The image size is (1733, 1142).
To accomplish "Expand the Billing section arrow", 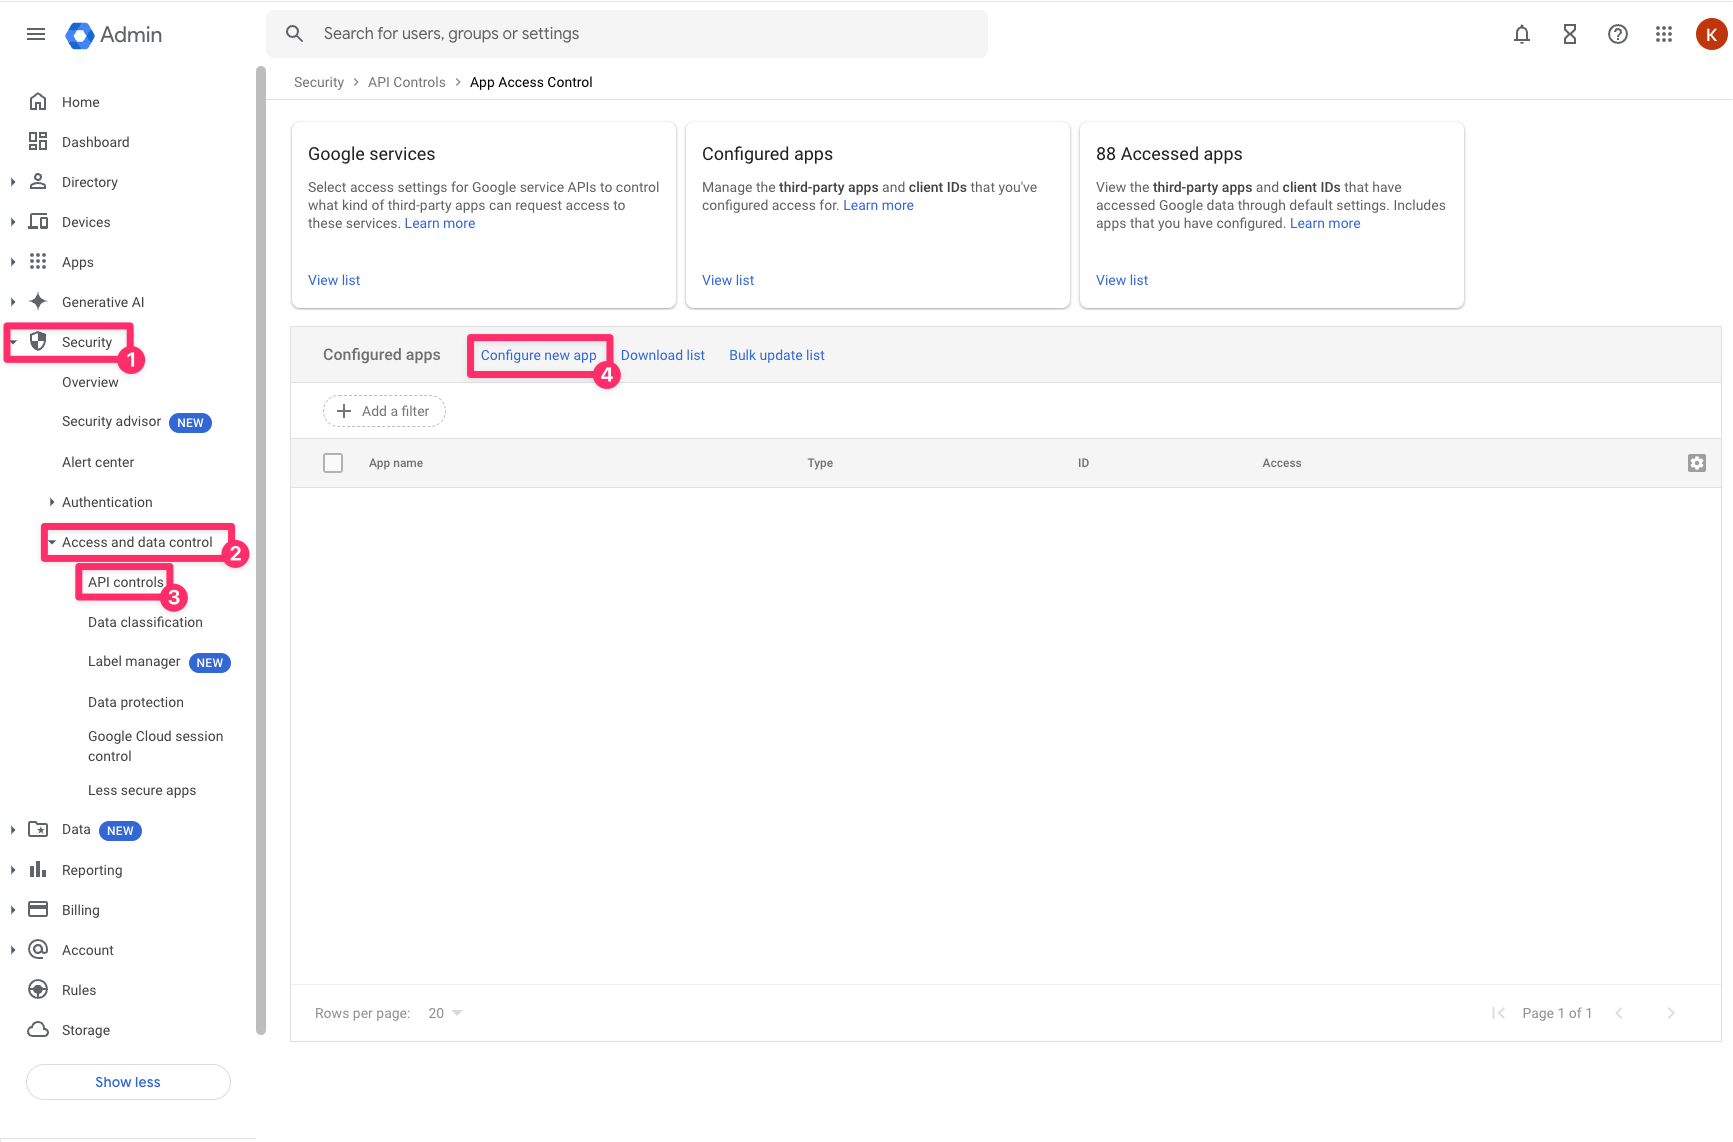I will (x=13, y=910).
